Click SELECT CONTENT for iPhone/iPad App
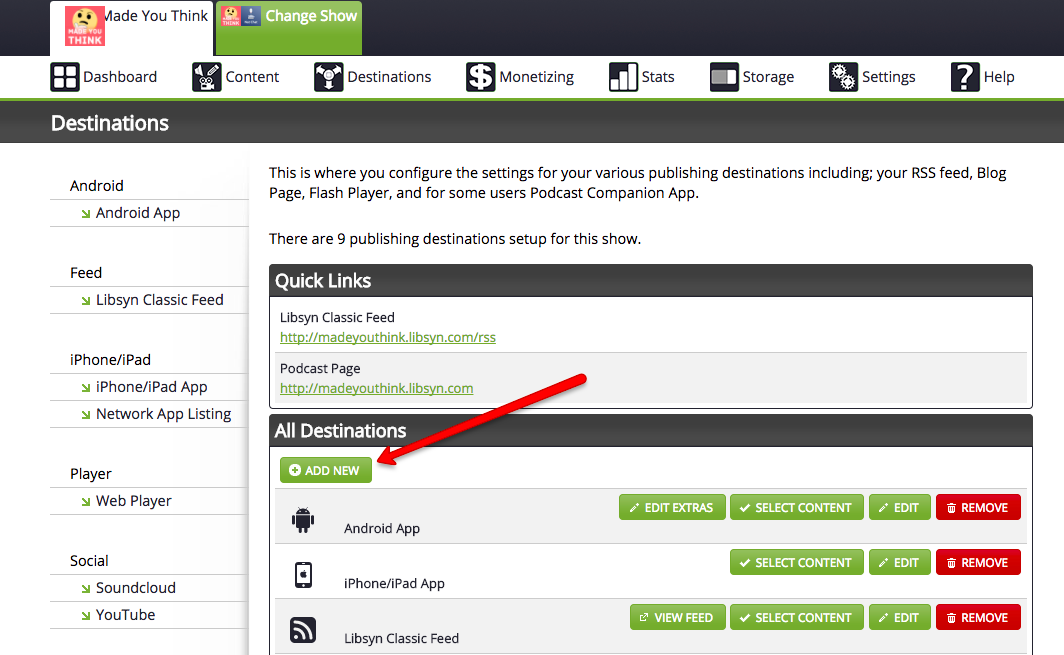The width and height of the screenshot is (1064, 655). pyautogui.click(x=797, y=563)
